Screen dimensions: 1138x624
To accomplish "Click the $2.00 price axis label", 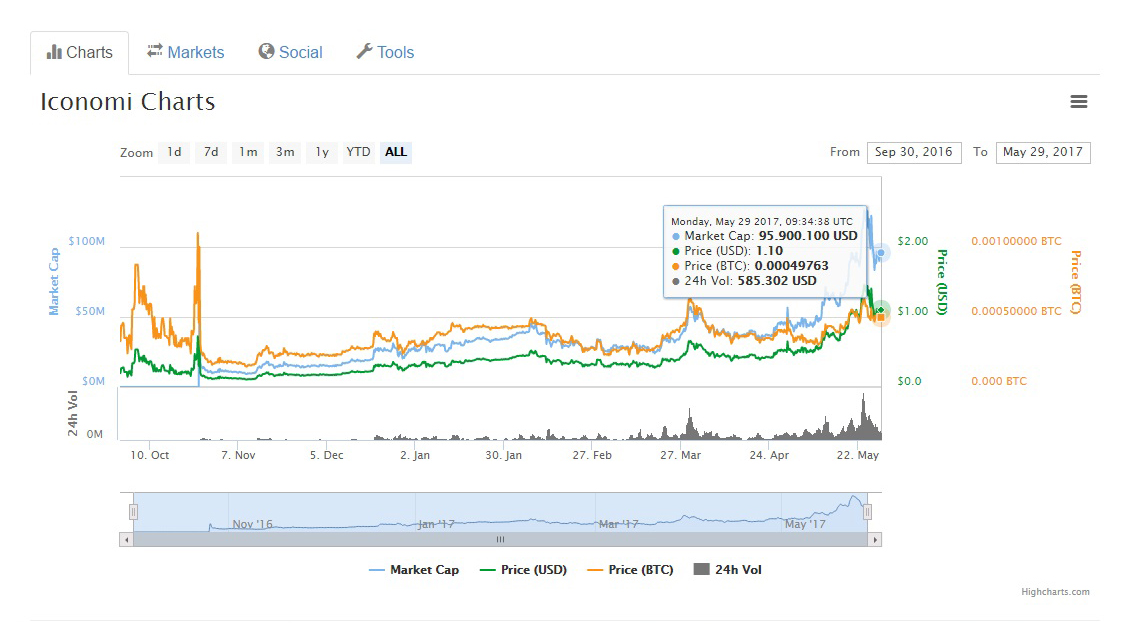I will click(x=912, y=241).
